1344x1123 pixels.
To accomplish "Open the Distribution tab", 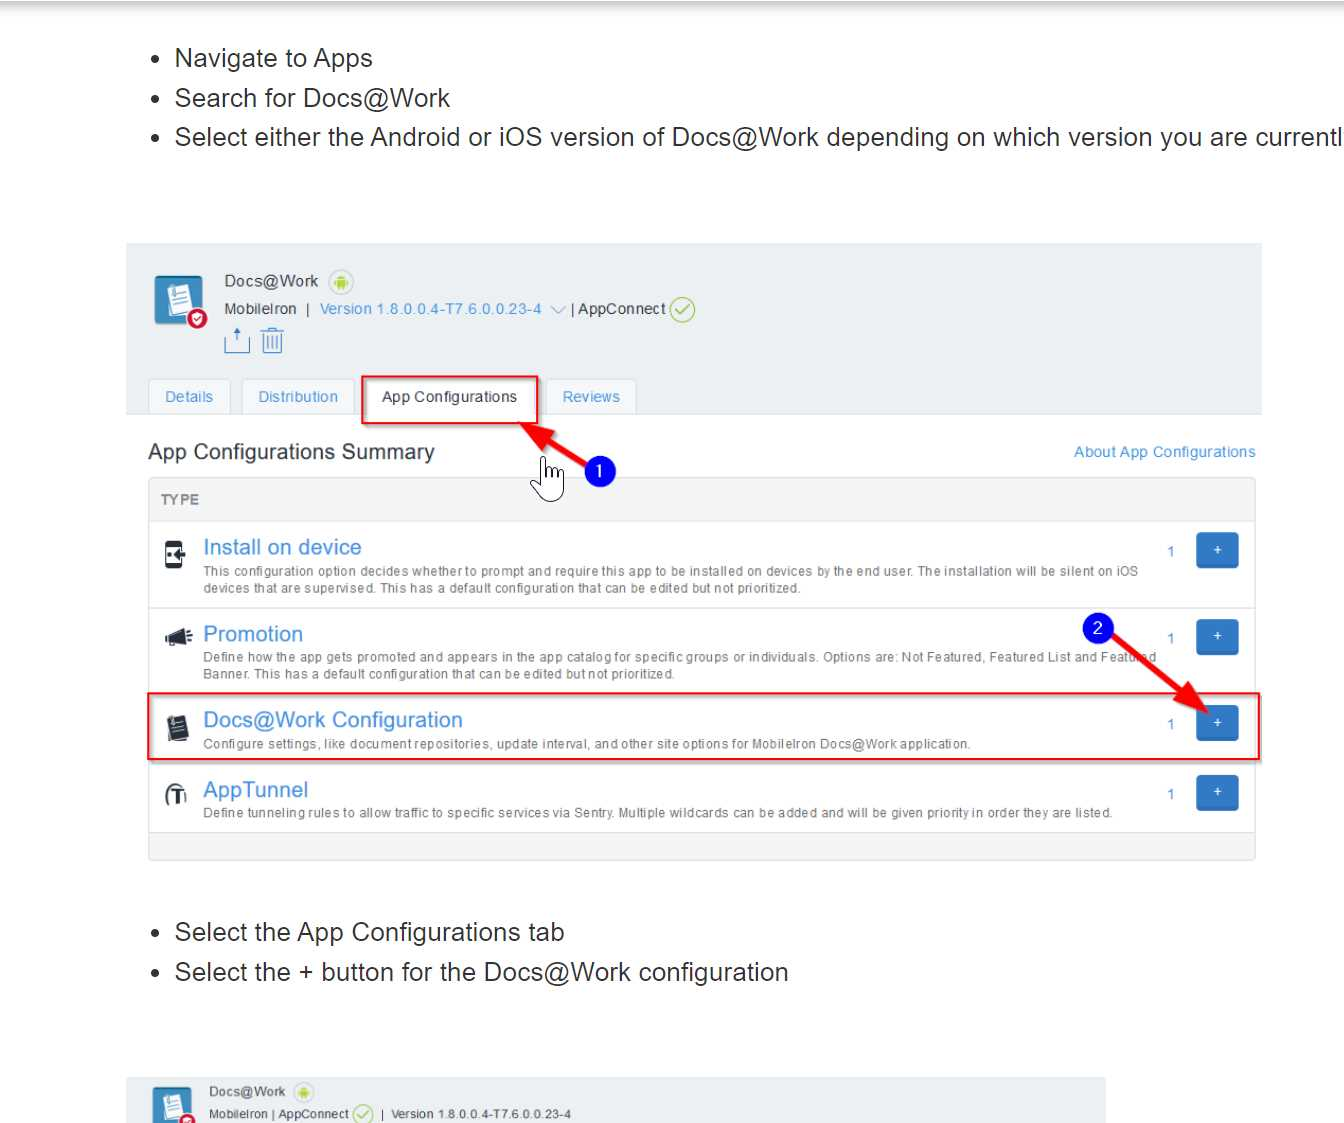I will 298,397.
